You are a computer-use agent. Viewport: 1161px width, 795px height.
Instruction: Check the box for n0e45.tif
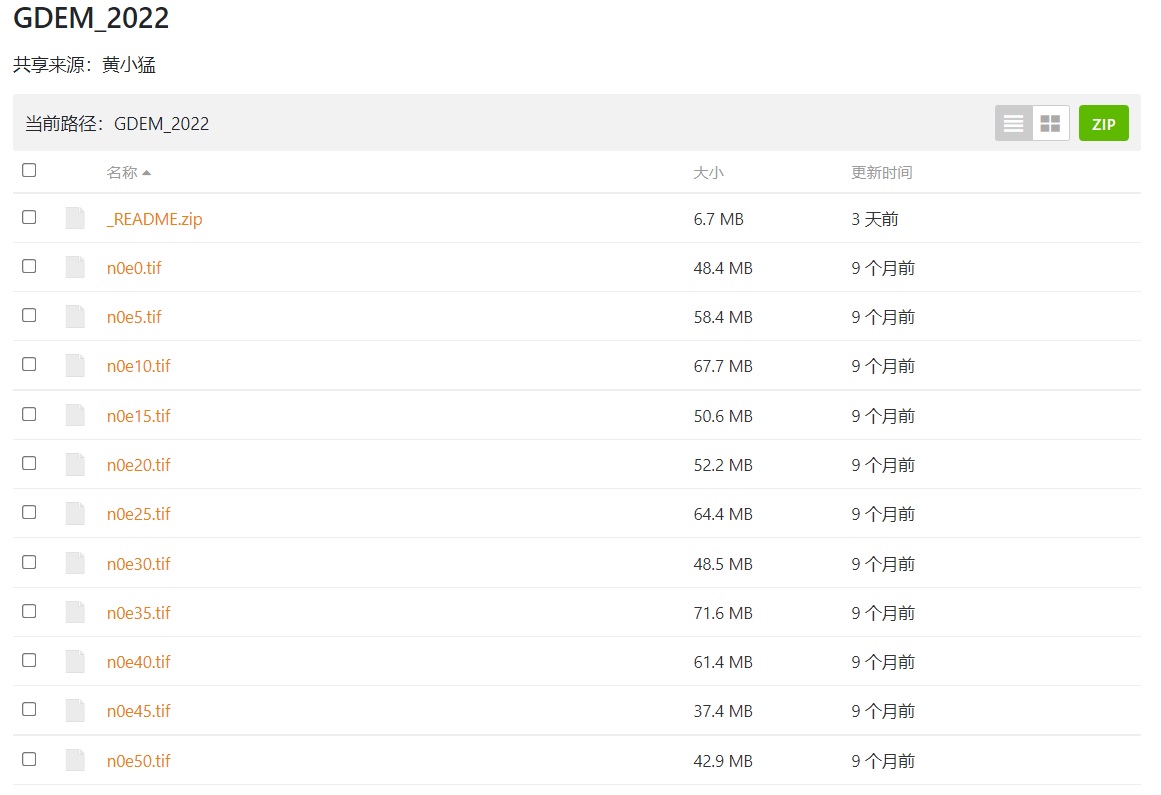29,709
